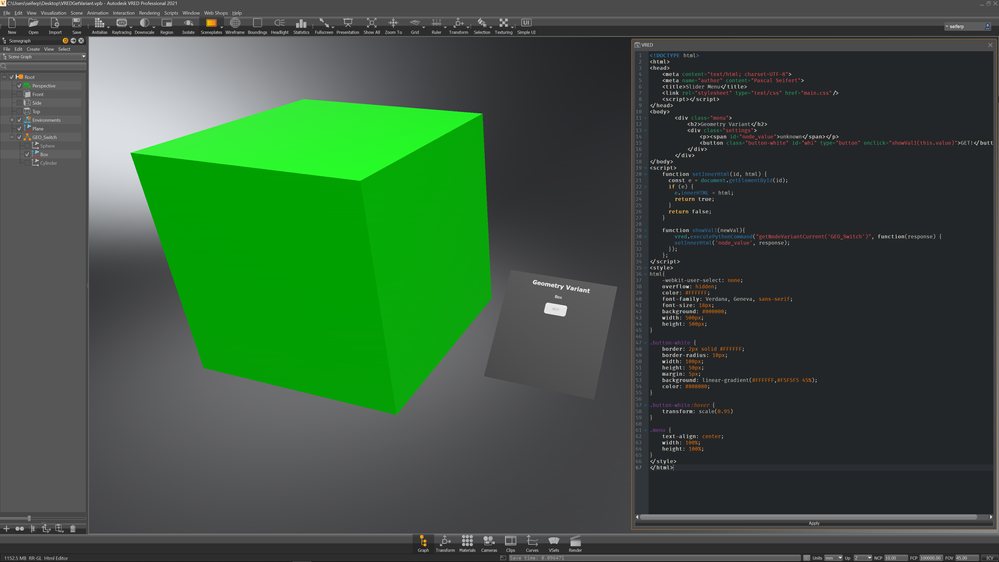Toggle the Grid toolbar icon
This screenshot has height=562, width=999.
[x=415, y=24]
